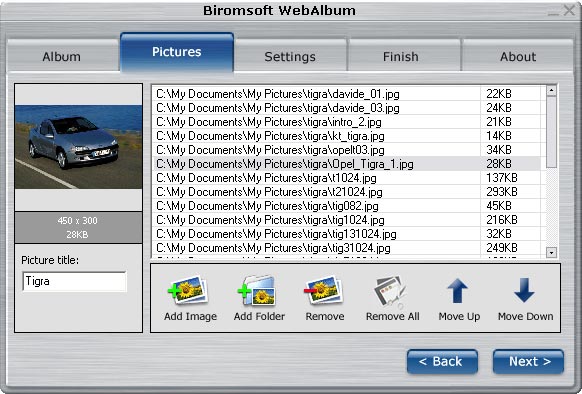Switch to the Pictures tab
This screenshot has width=582, height=394.
point(177,52)
